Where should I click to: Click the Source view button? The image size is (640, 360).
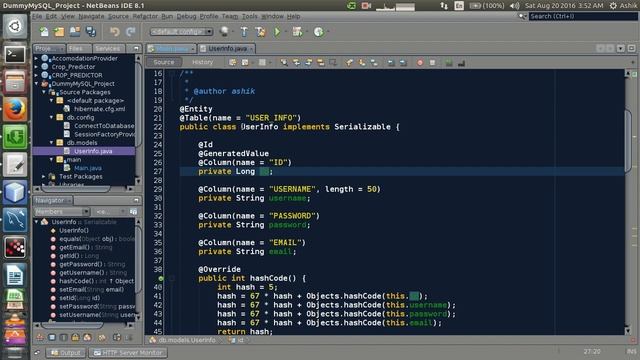click(164, 62)
